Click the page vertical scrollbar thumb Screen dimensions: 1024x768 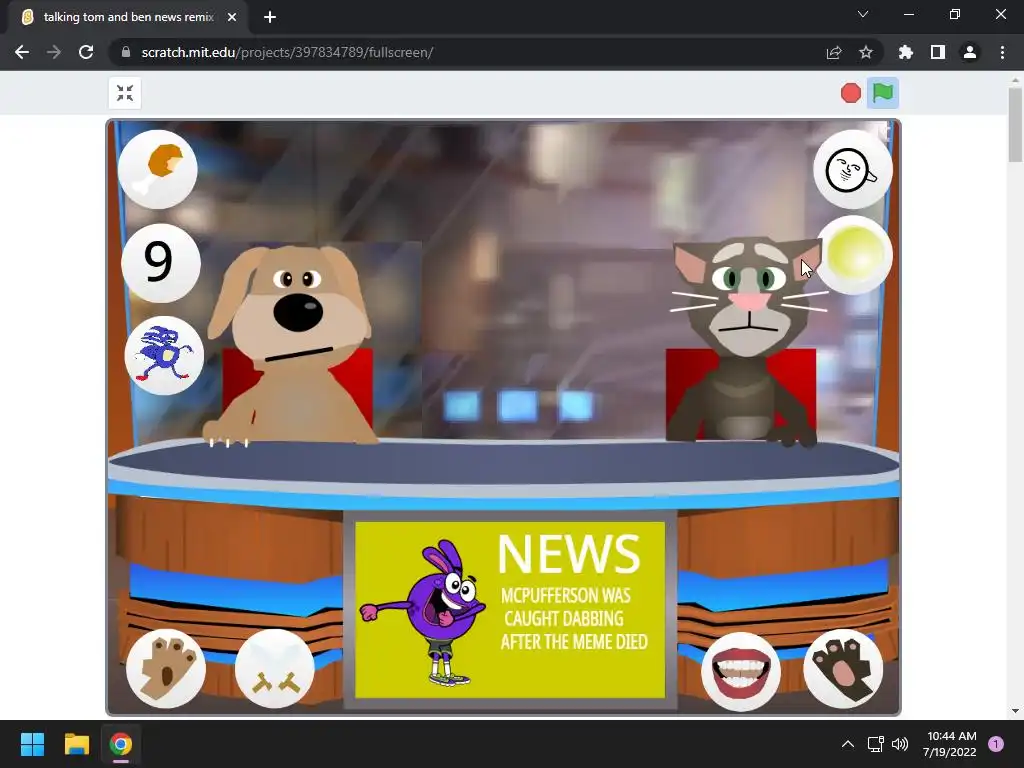pos(1015,124)
